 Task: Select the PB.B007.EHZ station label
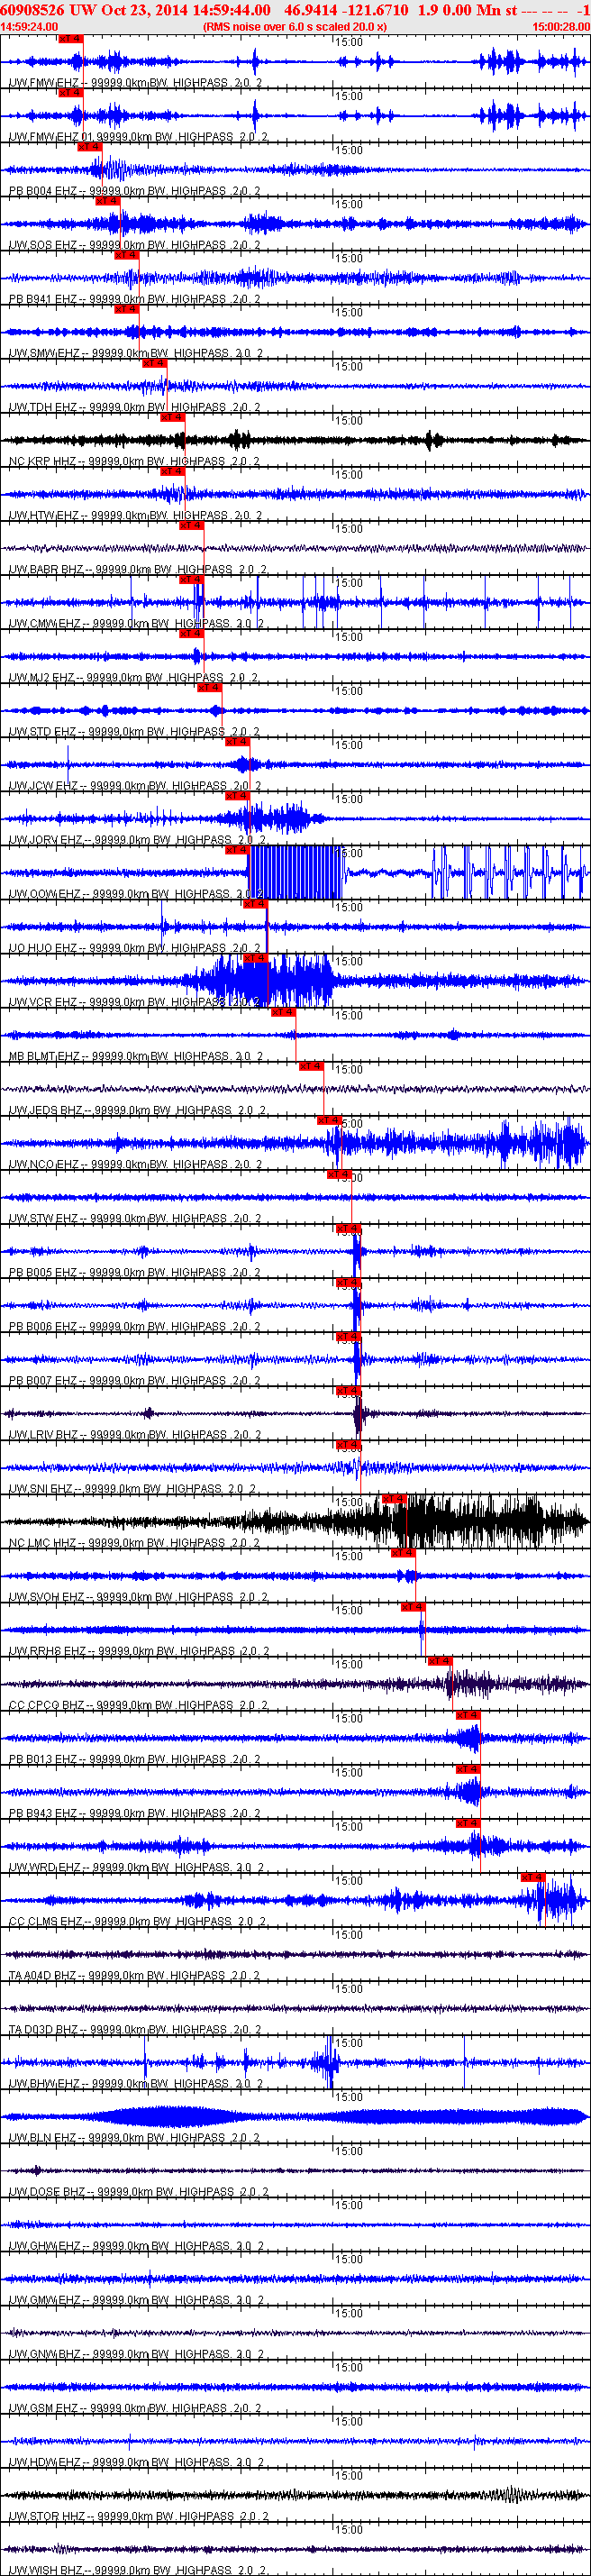click(134, 1380)
